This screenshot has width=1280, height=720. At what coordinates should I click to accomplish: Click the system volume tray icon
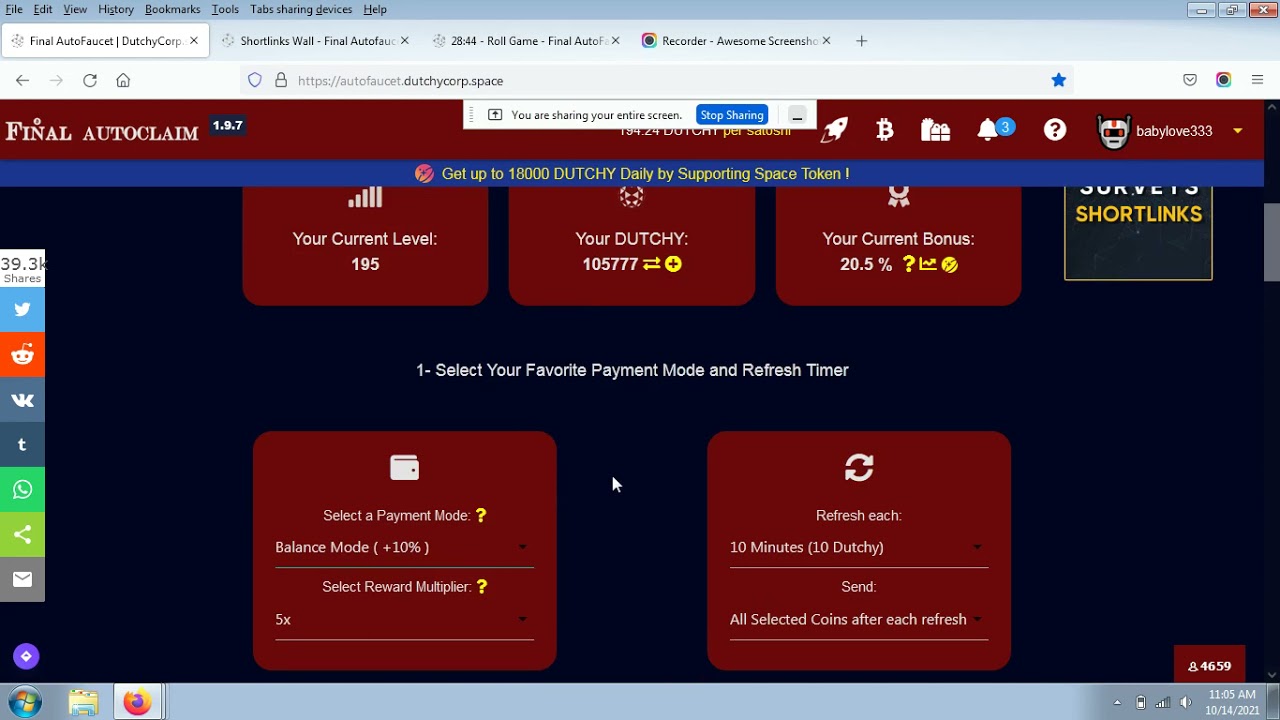pyautogui.click(x=1185, y=702)
